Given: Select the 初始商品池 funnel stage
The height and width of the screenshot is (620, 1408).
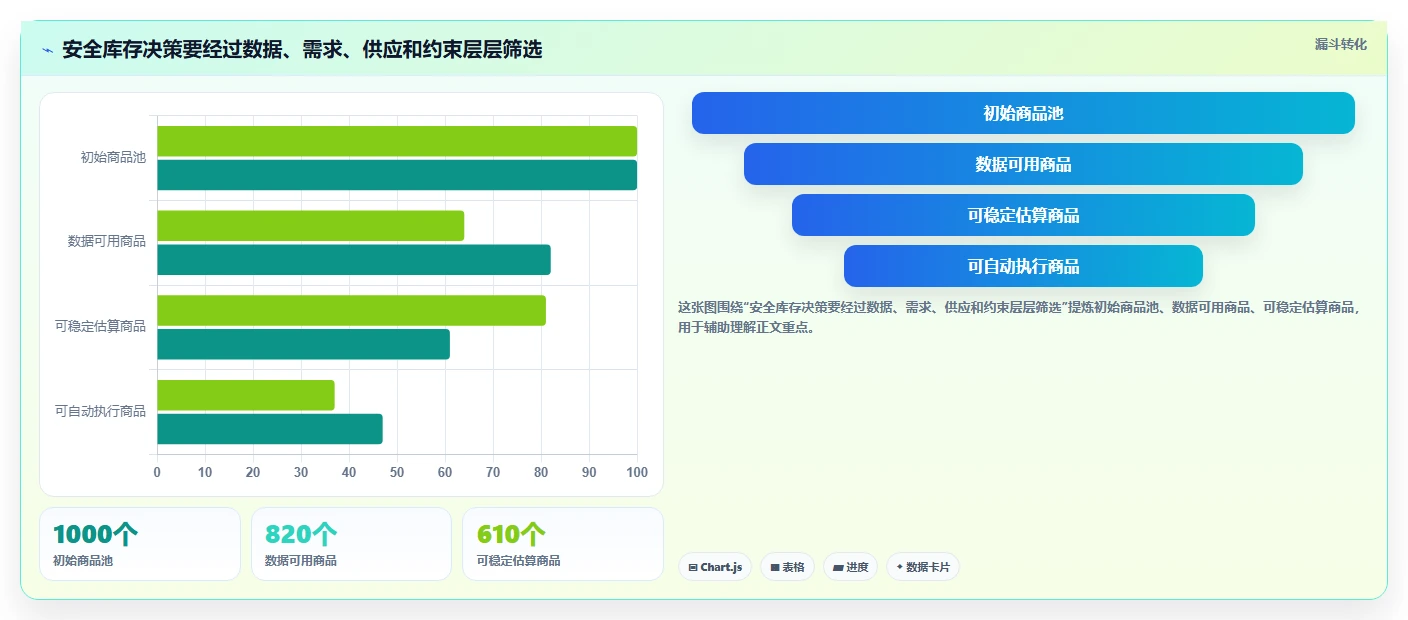Looking at the screenshot, I should coord(1023,113).
